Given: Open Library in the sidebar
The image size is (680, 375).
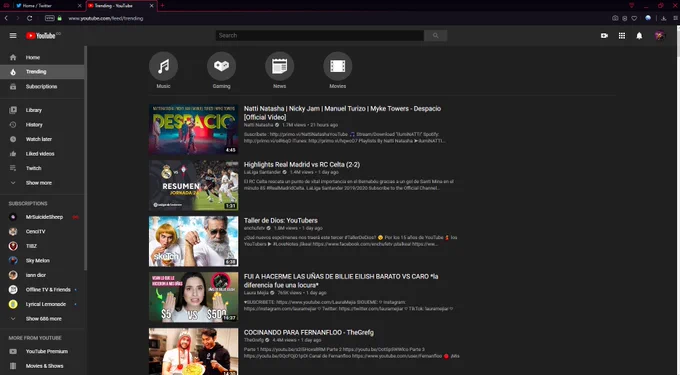Looking at the screenshot, I should click(42, 110).
